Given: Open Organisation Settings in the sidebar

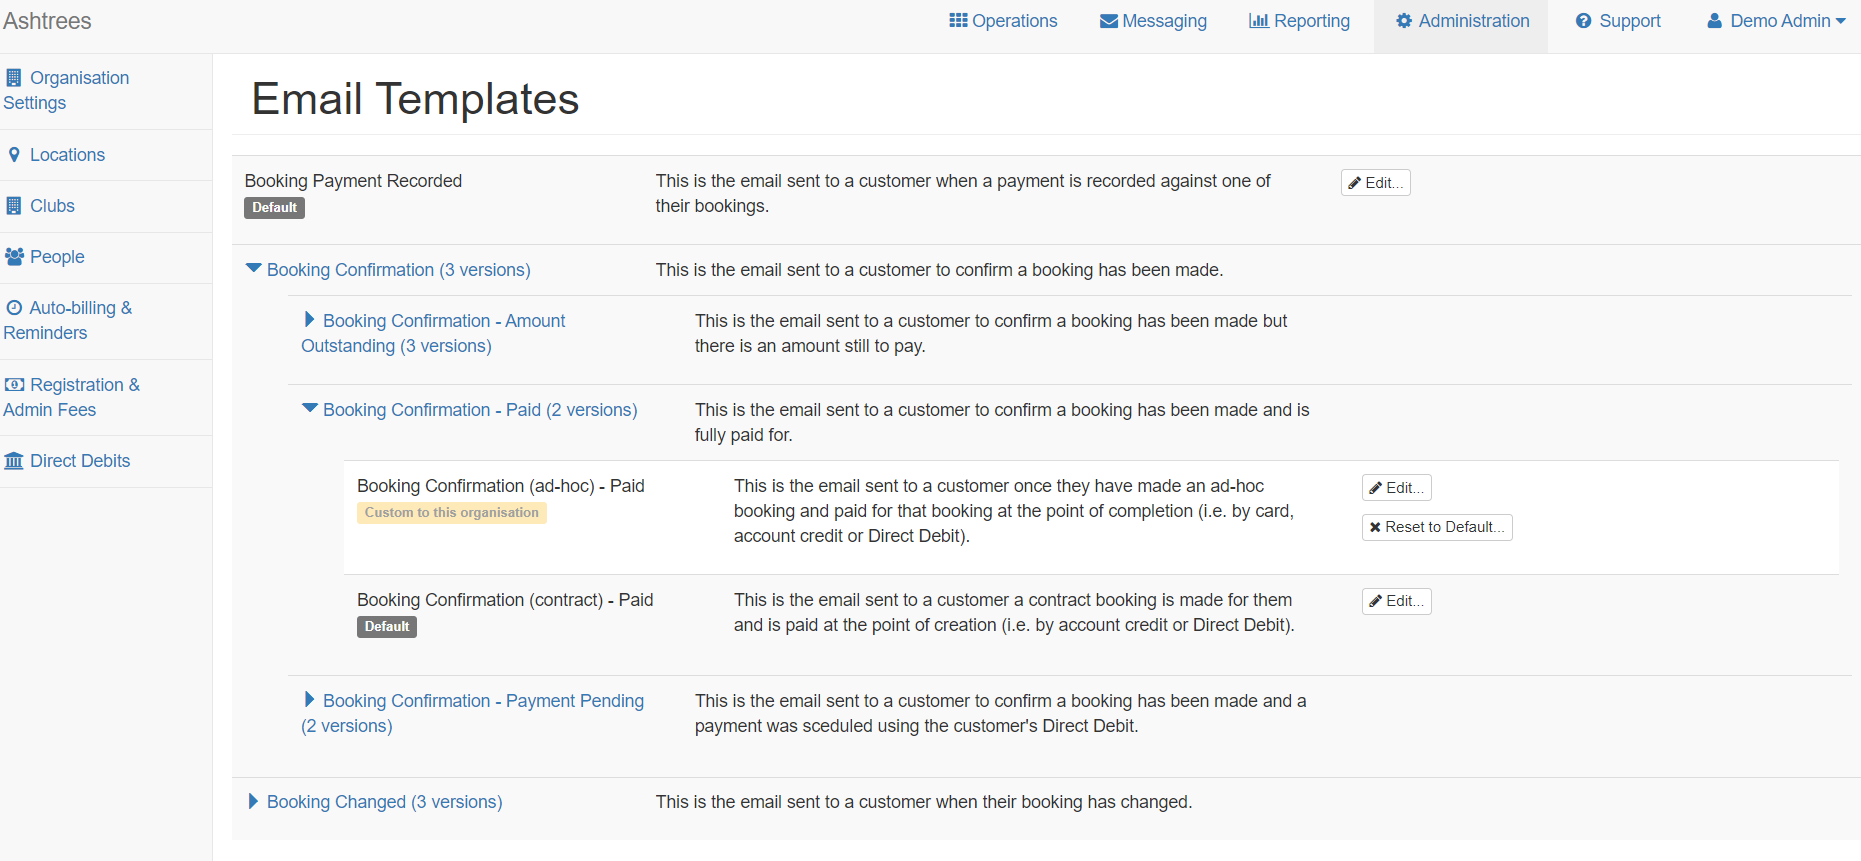Looking at the screenshot, I should click(x=66, y=90).
